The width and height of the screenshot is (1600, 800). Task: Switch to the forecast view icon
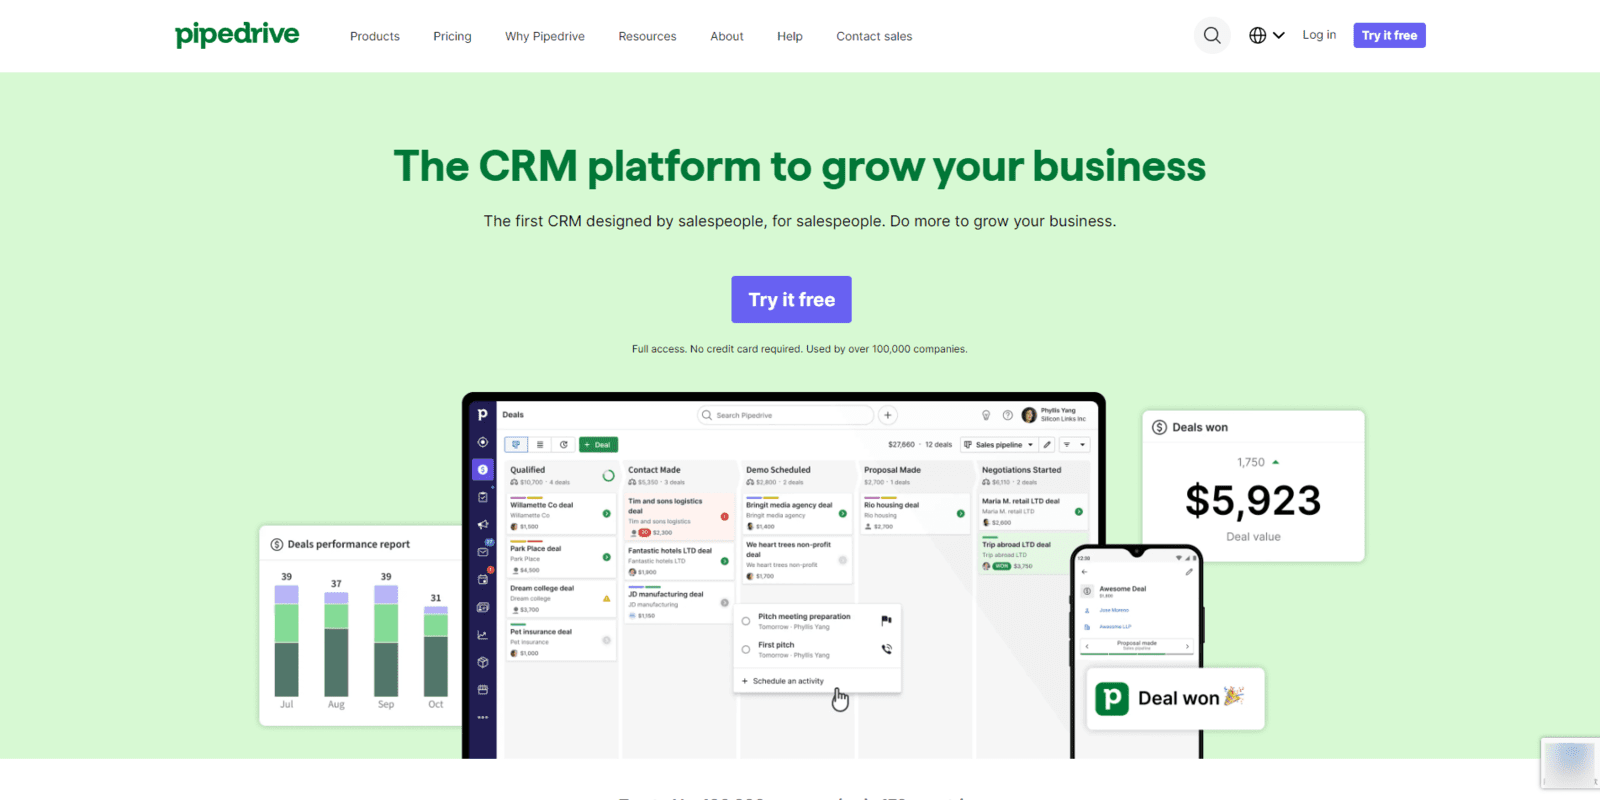pos(563,444)
